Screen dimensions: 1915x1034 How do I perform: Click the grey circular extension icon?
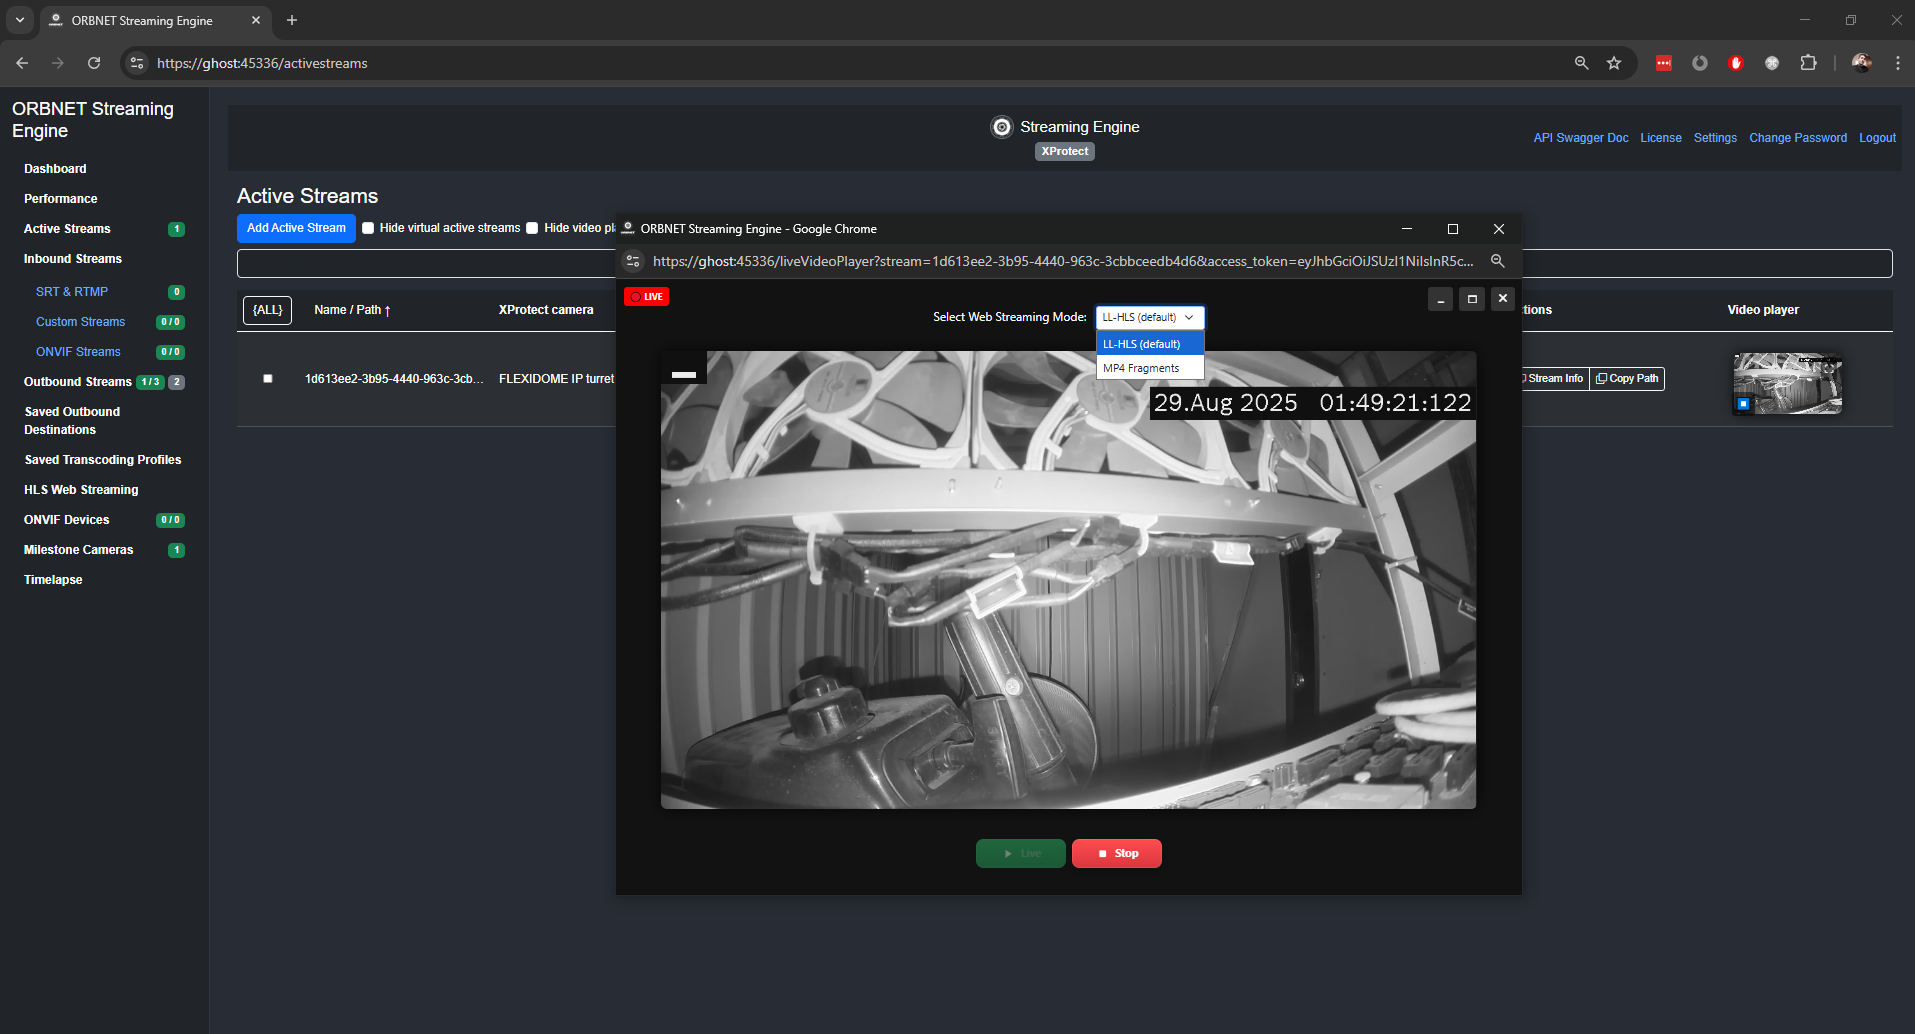pos(1699,63)
